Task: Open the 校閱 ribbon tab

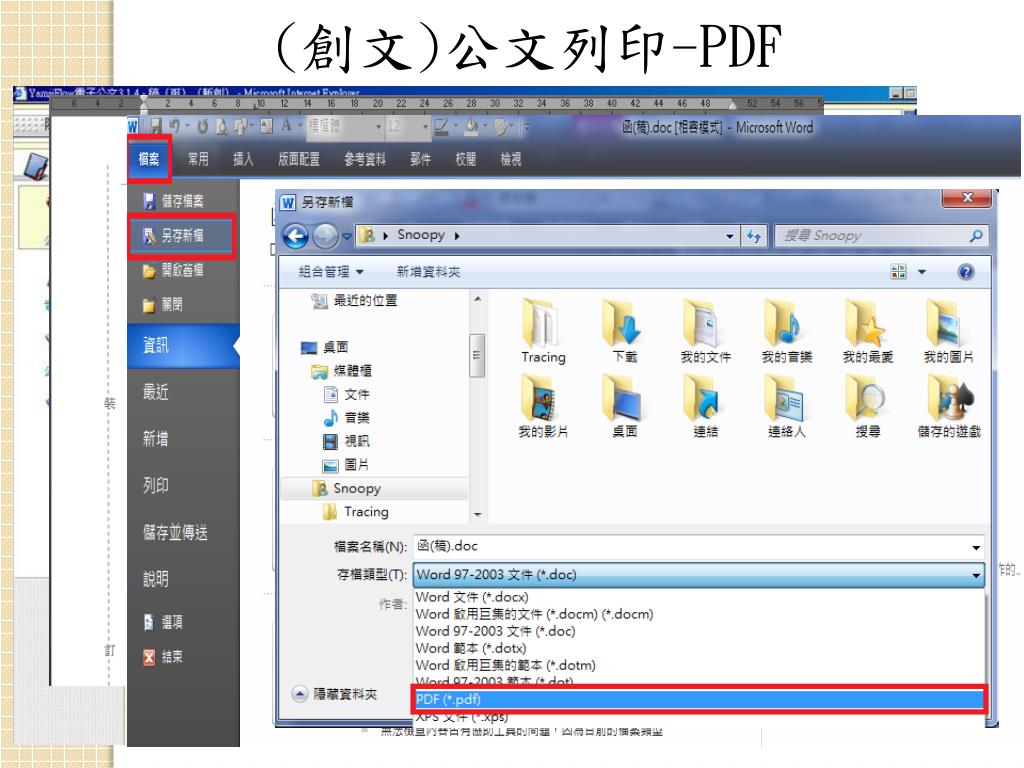Action: pos(466,159)
